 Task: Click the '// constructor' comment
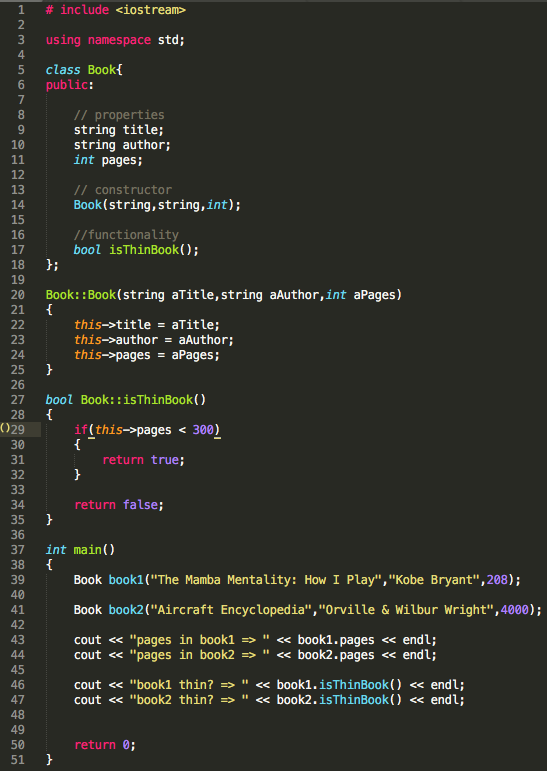(122, 190)
